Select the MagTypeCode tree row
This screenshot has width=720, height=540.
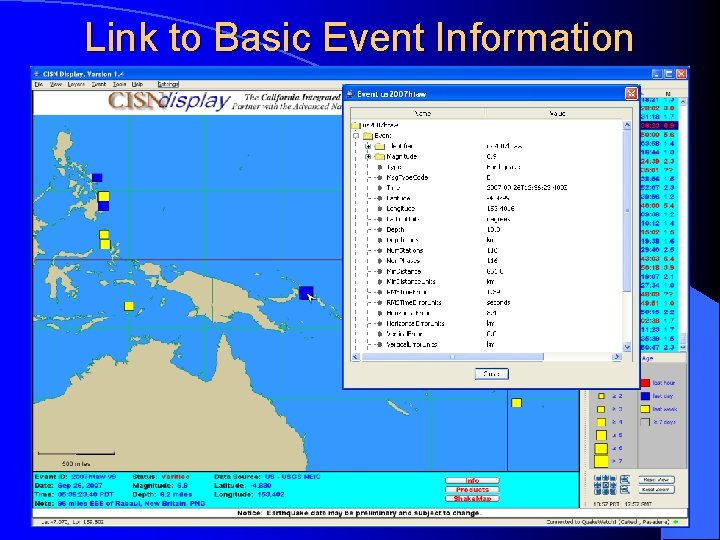[487, 177]
